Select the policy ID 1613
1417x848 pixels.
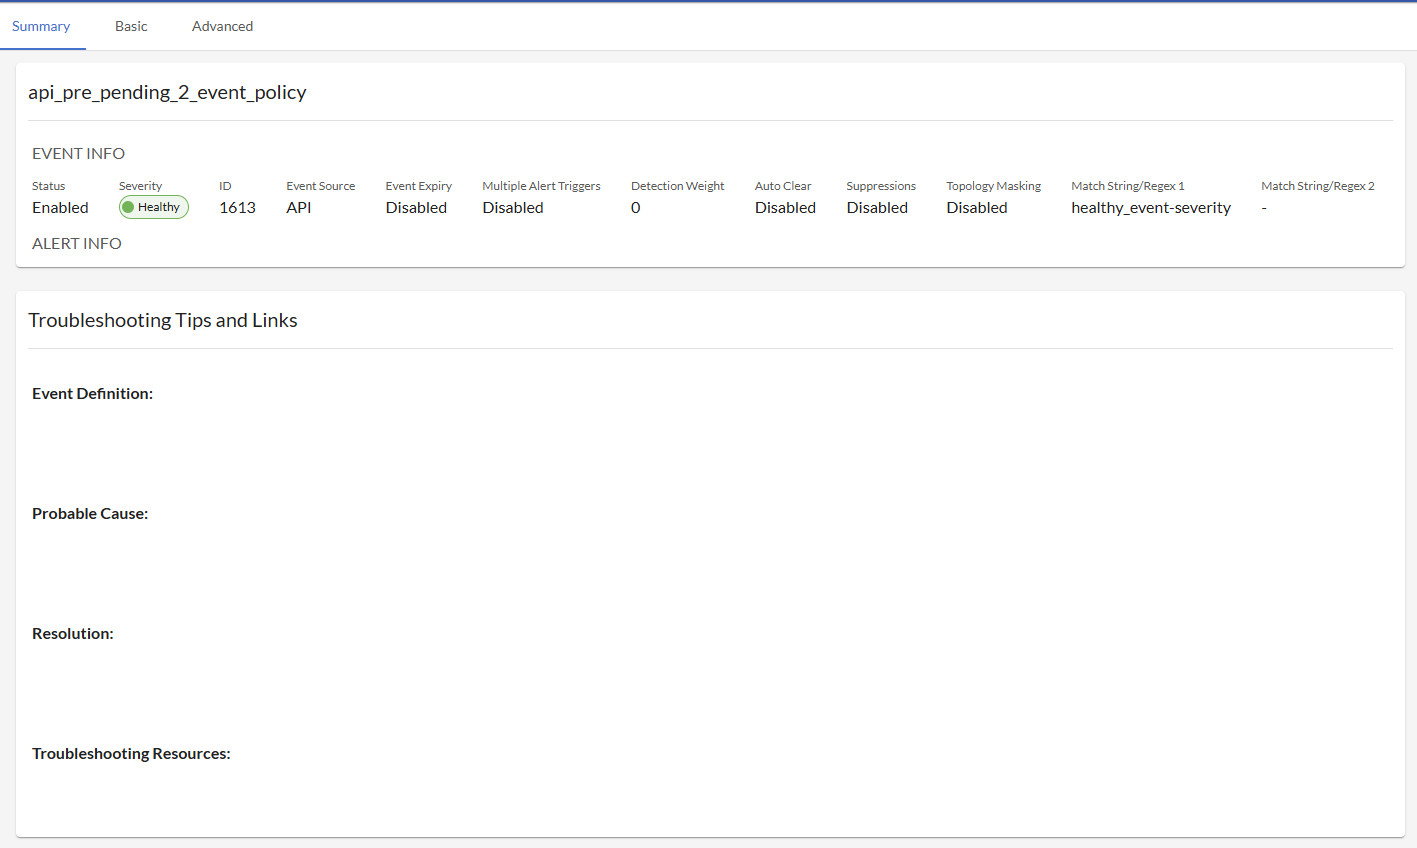tap(237, 208)
